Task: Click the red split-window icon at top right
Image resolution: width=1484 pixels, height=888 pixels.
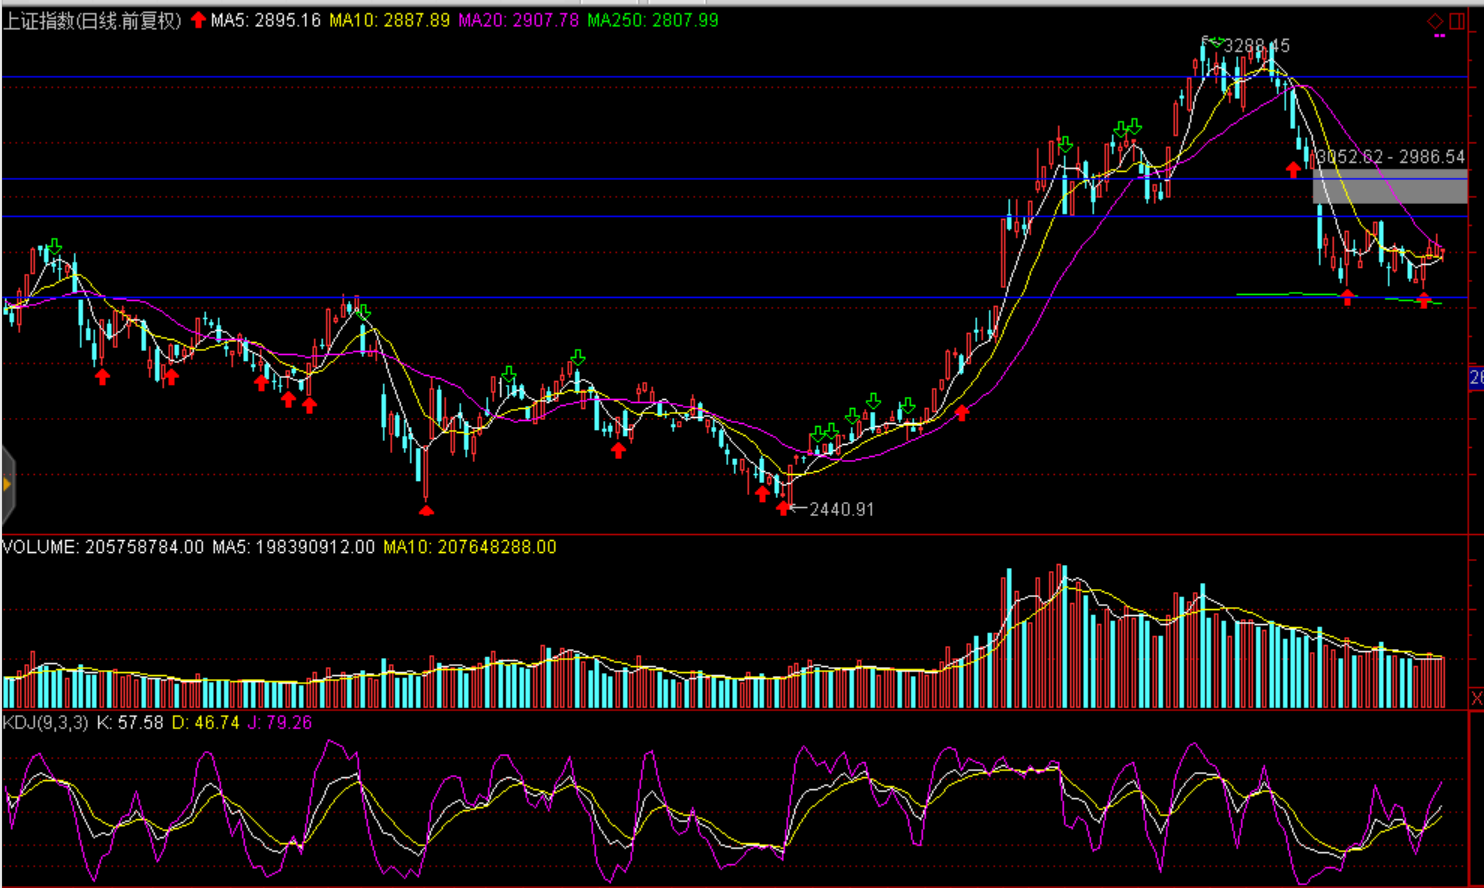Action: pos(1457,21)
